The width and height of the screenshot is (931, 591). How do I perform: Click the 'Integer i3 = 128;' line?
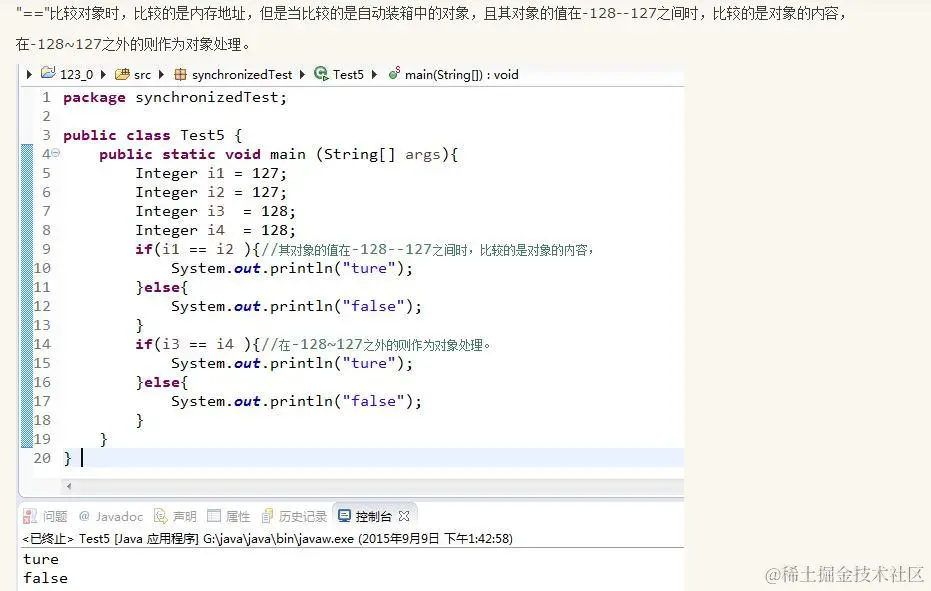click(216, 211)
